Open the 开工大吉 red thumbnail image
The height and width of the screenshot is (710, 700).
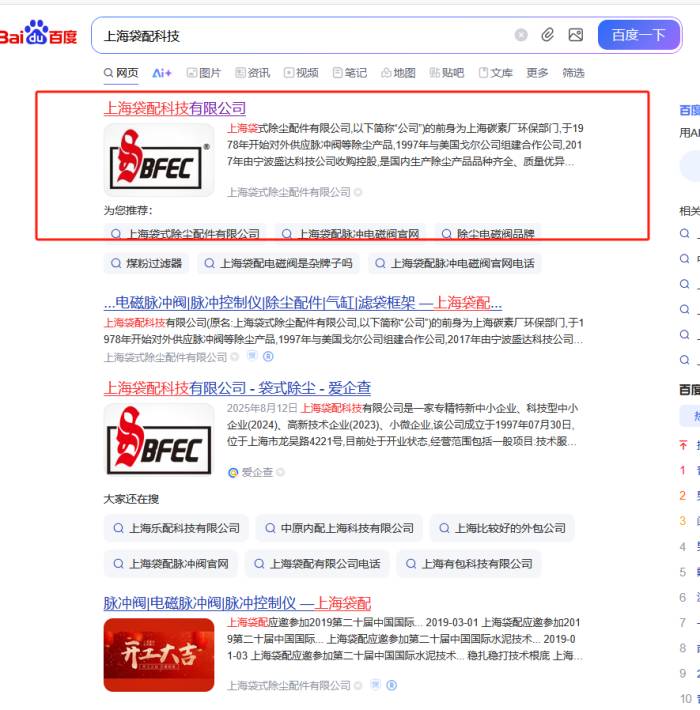(x=159, y=655)
